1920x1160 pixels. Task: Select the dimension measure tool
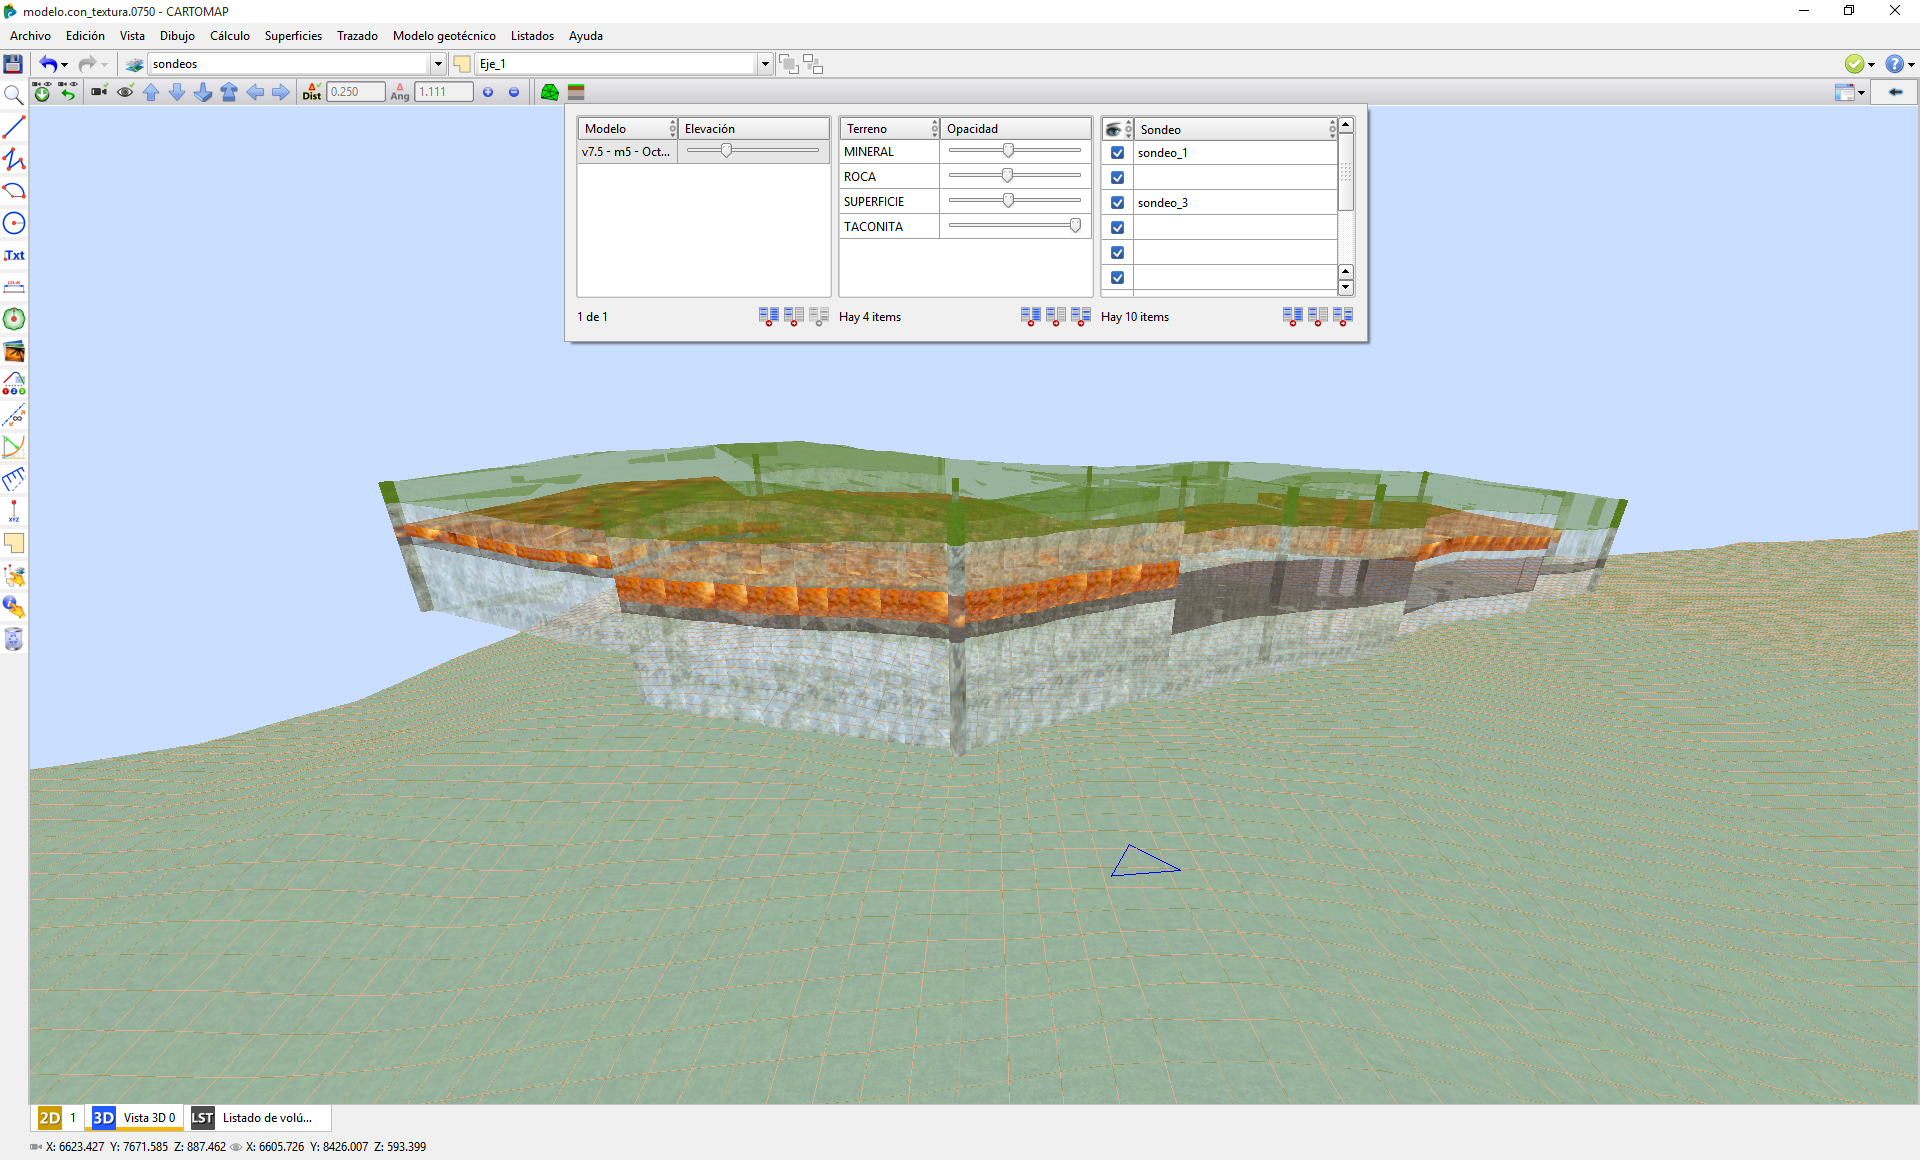click(x=14, y=287)
